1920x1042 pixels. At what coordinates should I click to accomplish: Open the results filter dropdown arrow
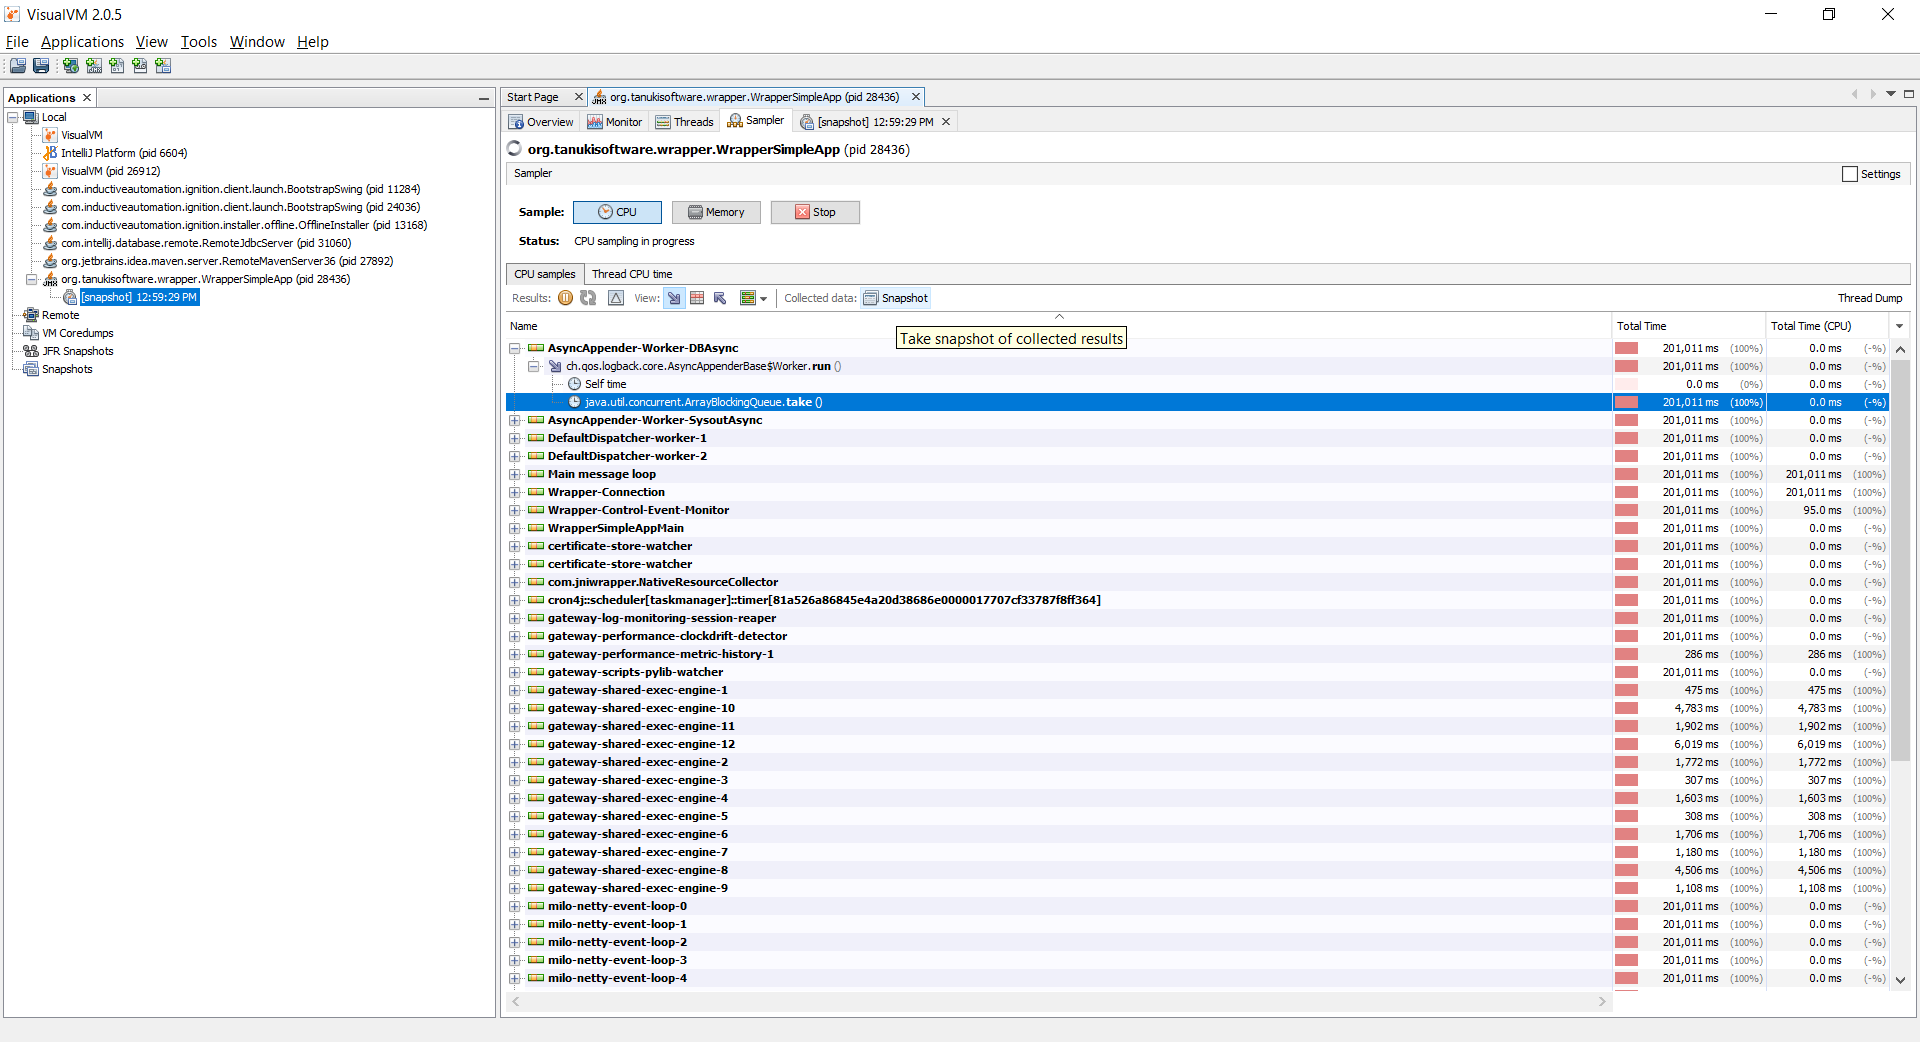click(763, 299)
